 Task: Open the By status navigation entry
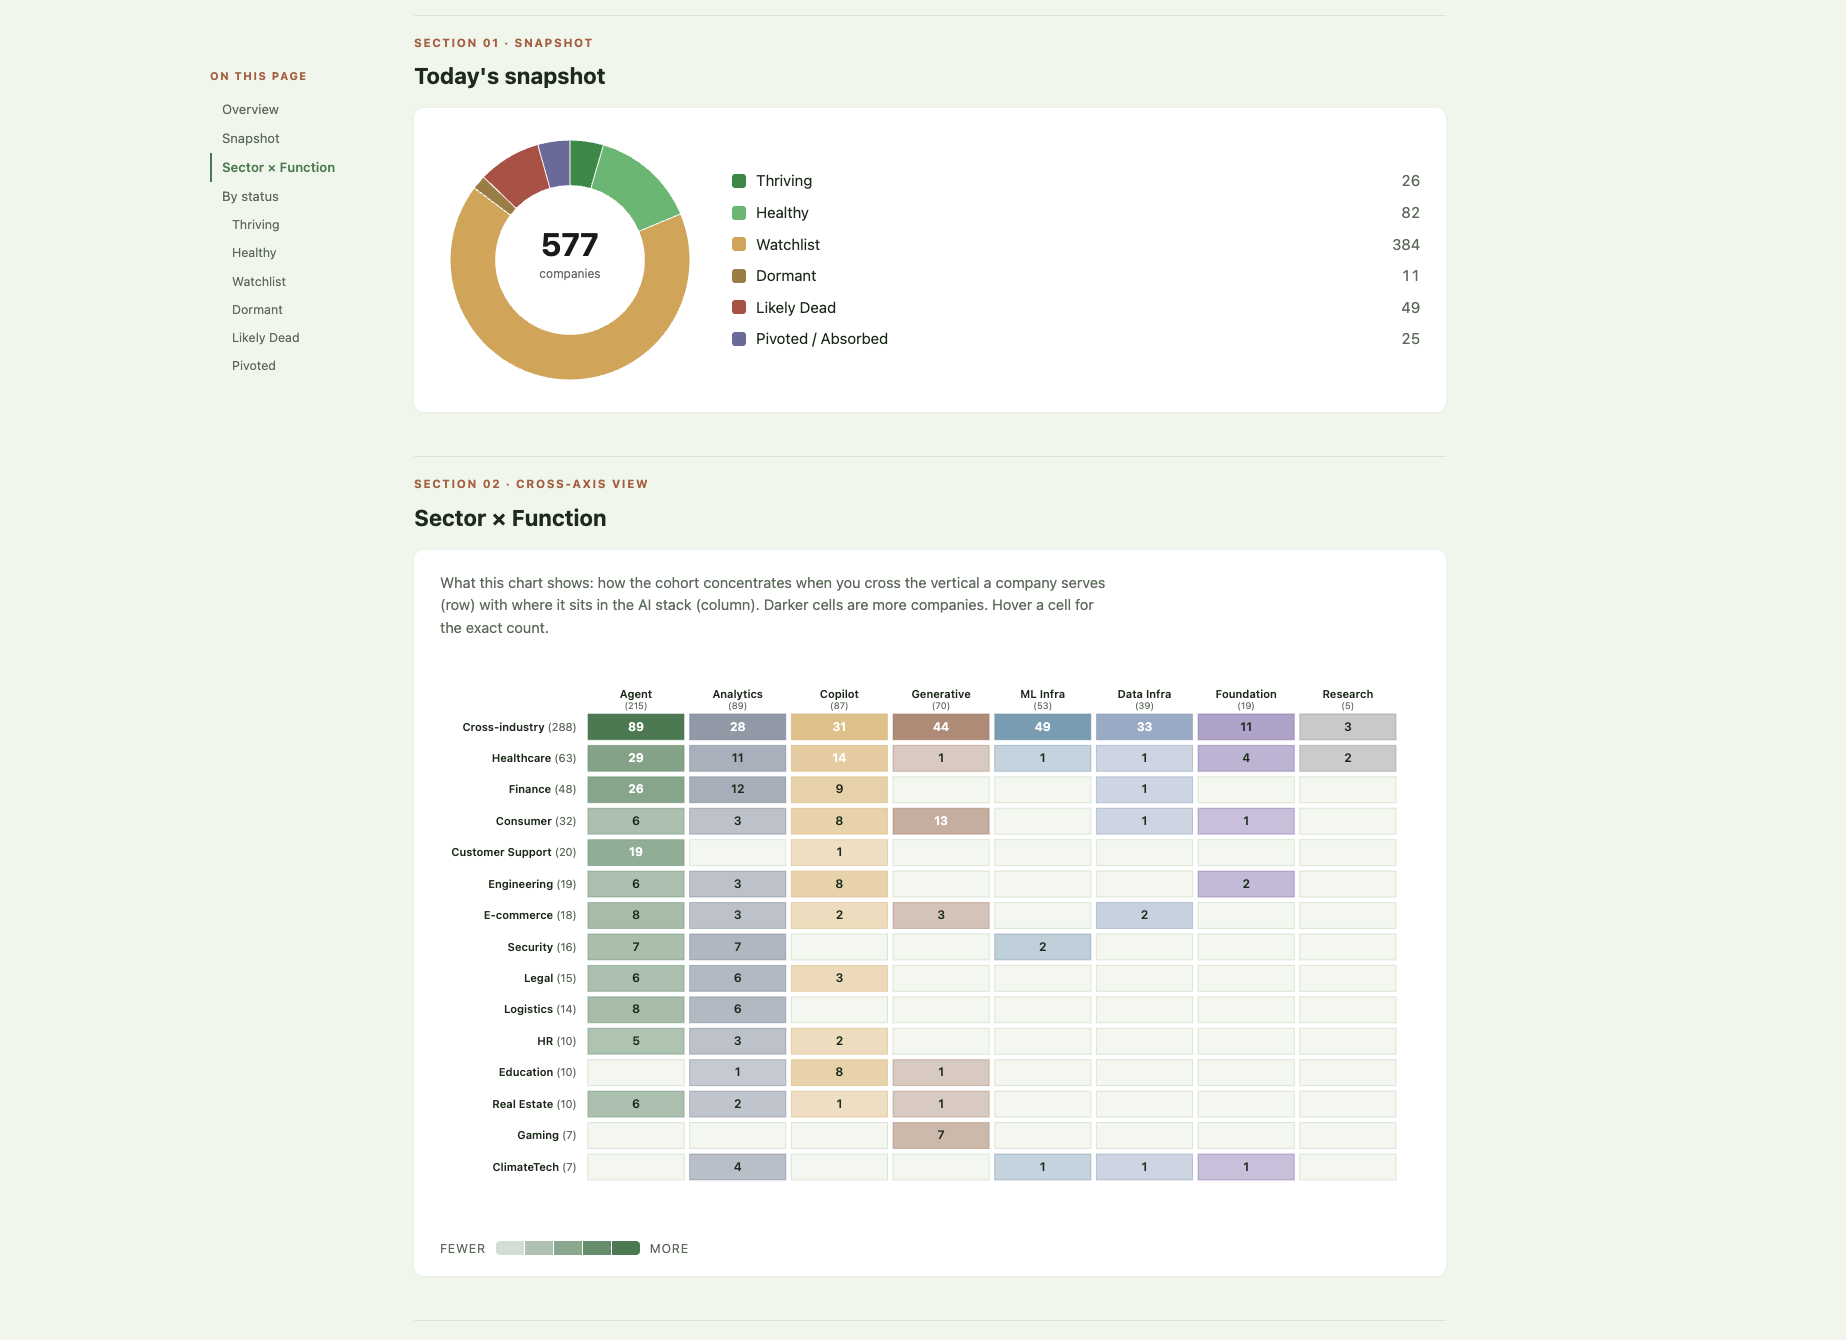point(250,196)
